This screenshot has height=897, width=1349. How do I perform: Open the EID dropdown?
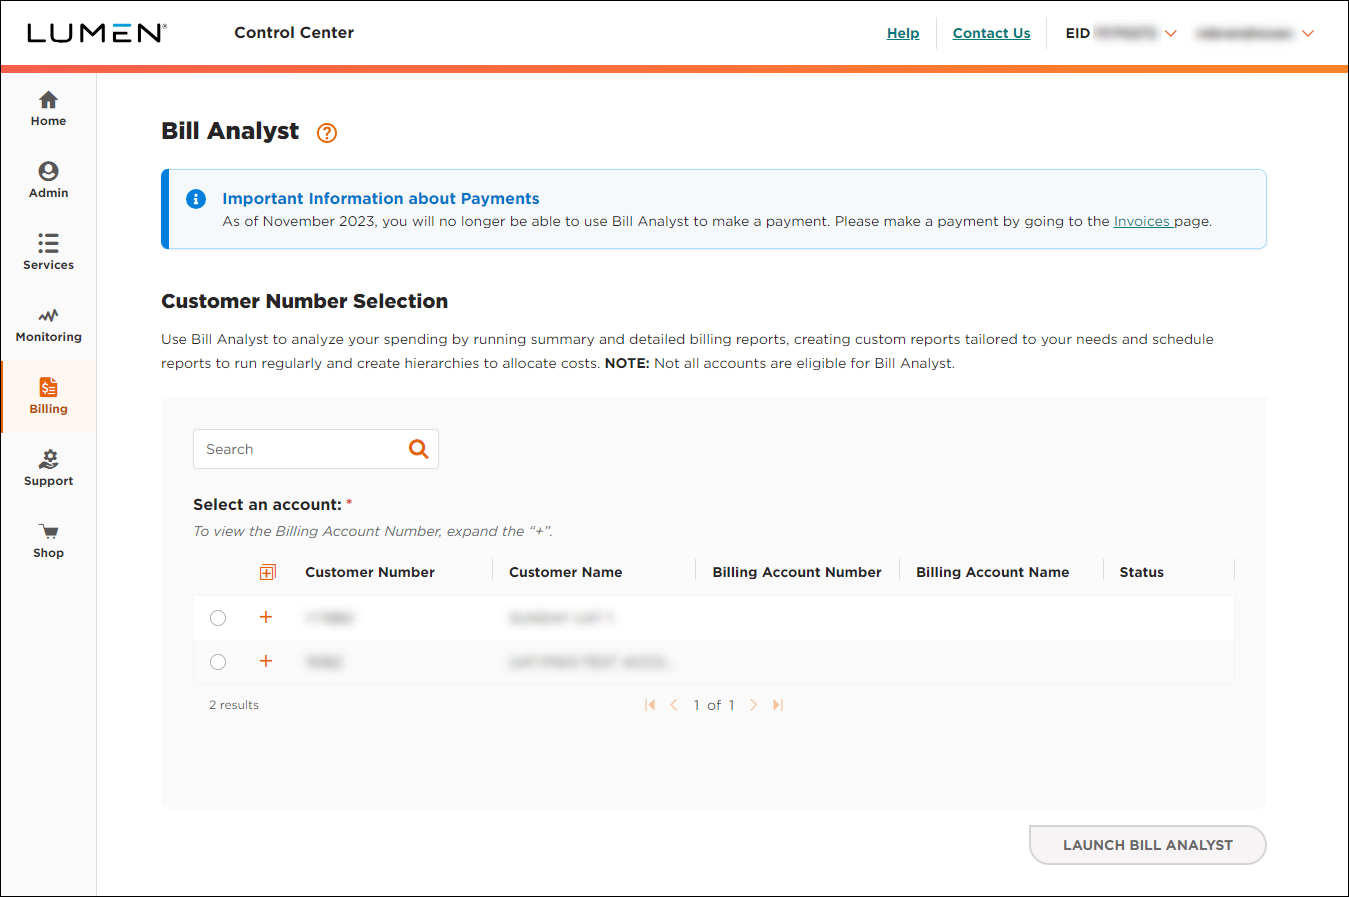1121,33
